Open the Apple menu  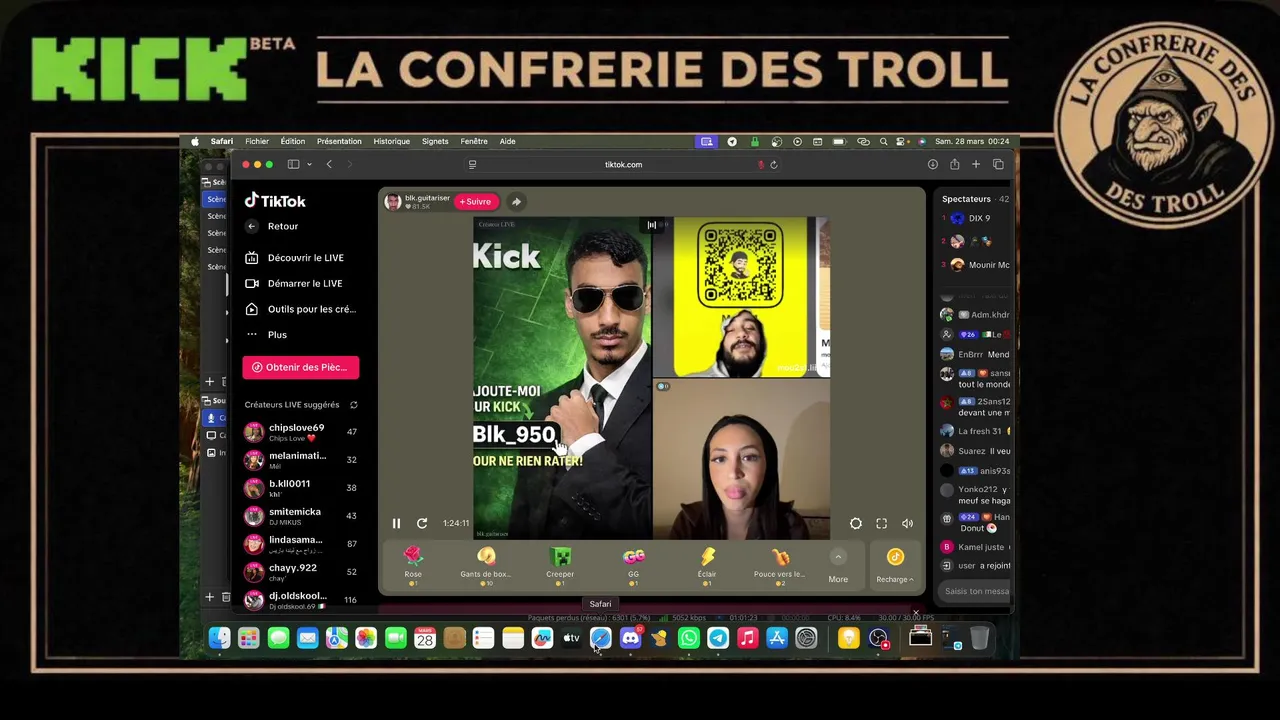[195, 141]
